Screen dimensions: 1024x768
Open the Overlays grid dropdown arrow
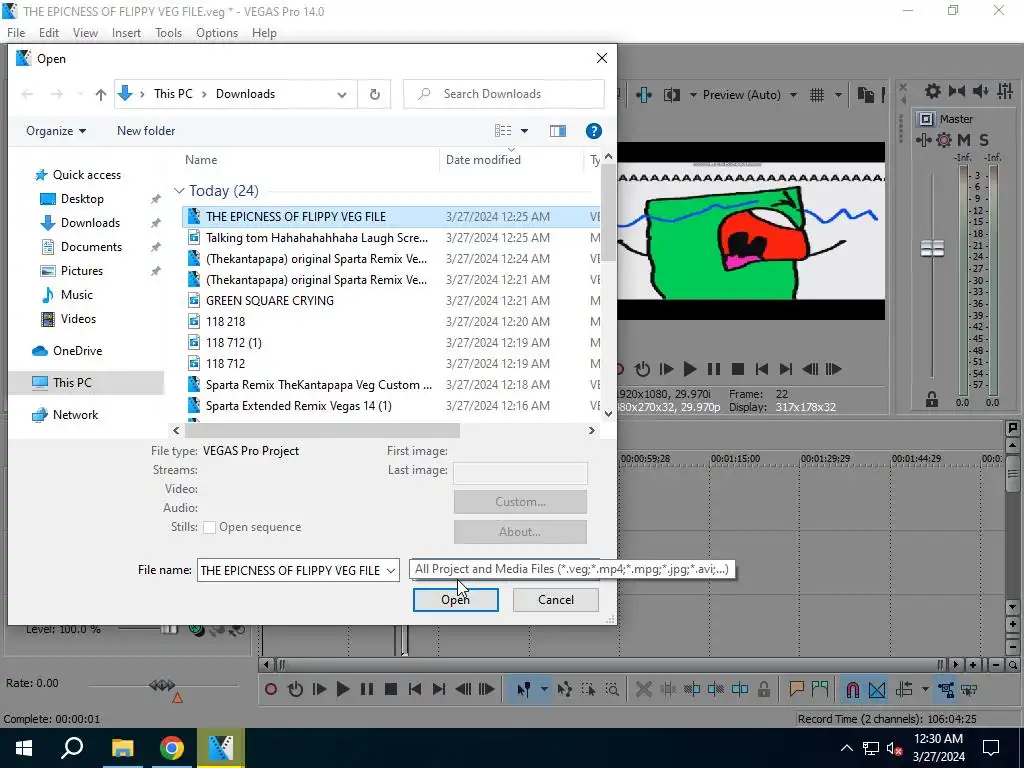(x=838, y=95)
